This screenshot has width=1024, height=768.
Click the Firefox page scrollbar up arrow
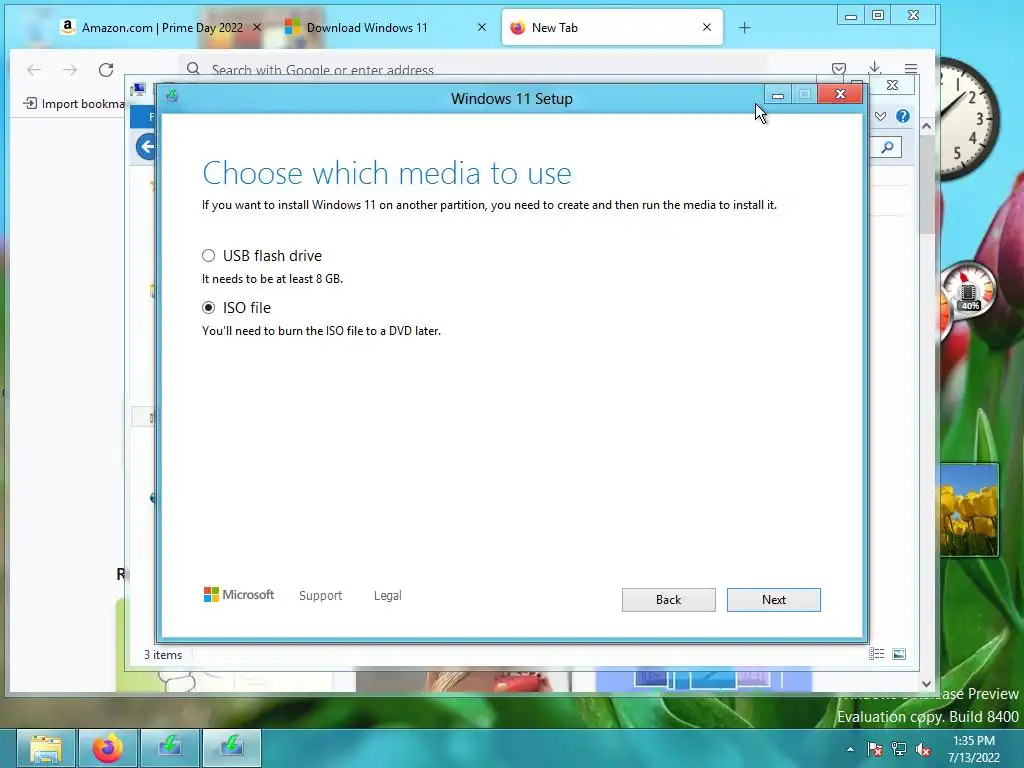pyautogui.click(x=926, y=127)
